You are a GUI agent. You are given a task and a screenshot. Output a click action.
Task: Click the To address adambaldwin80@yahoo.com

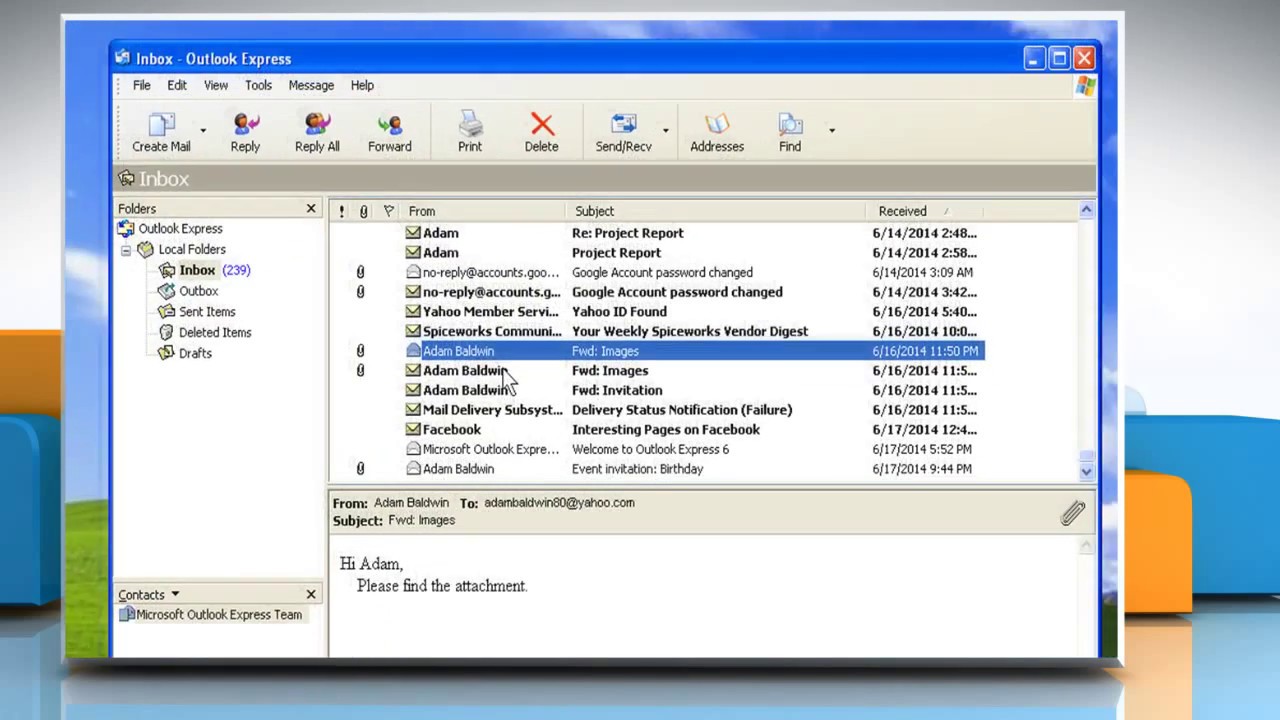[559, 503]
